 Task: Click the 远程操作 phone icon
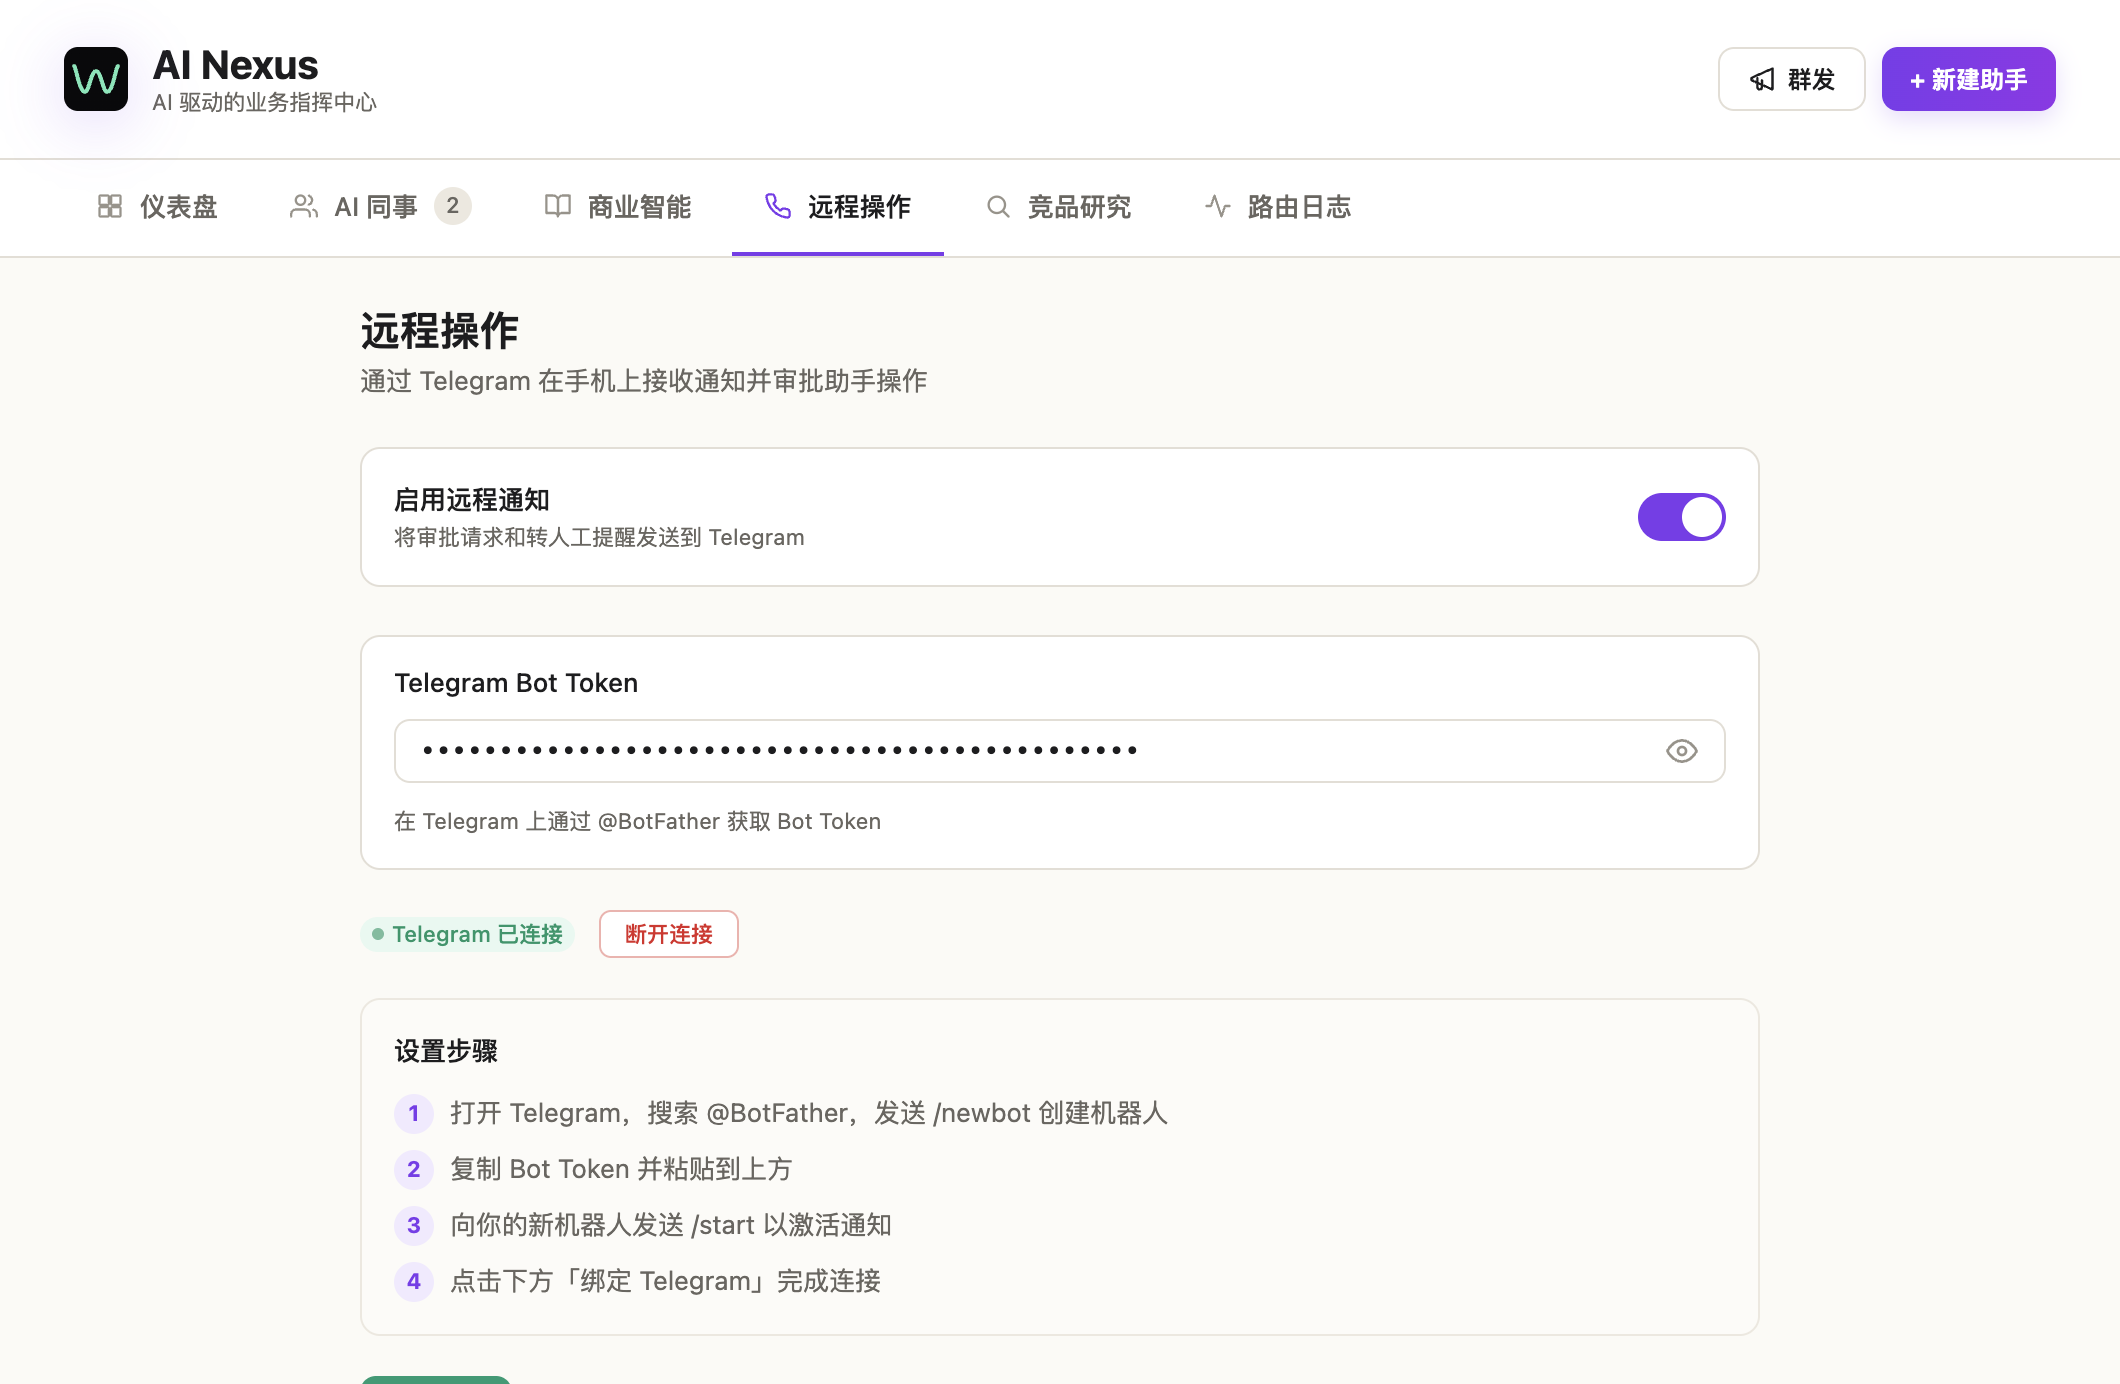[x=778, y=206]
